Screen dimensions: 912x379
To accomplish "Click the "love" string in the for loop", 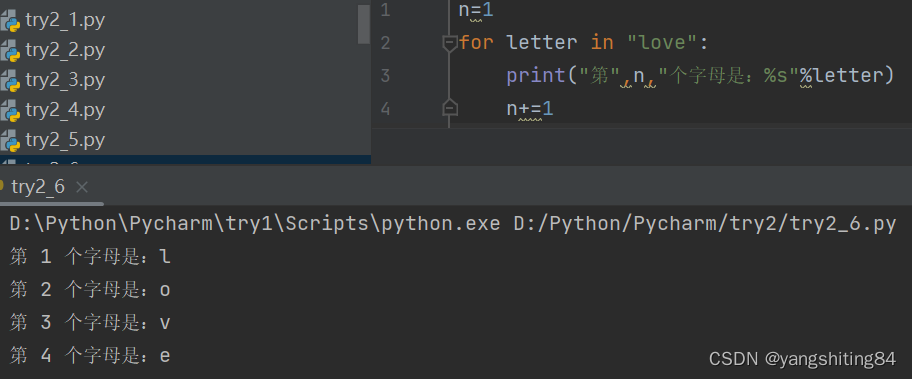I will [661, 42].
